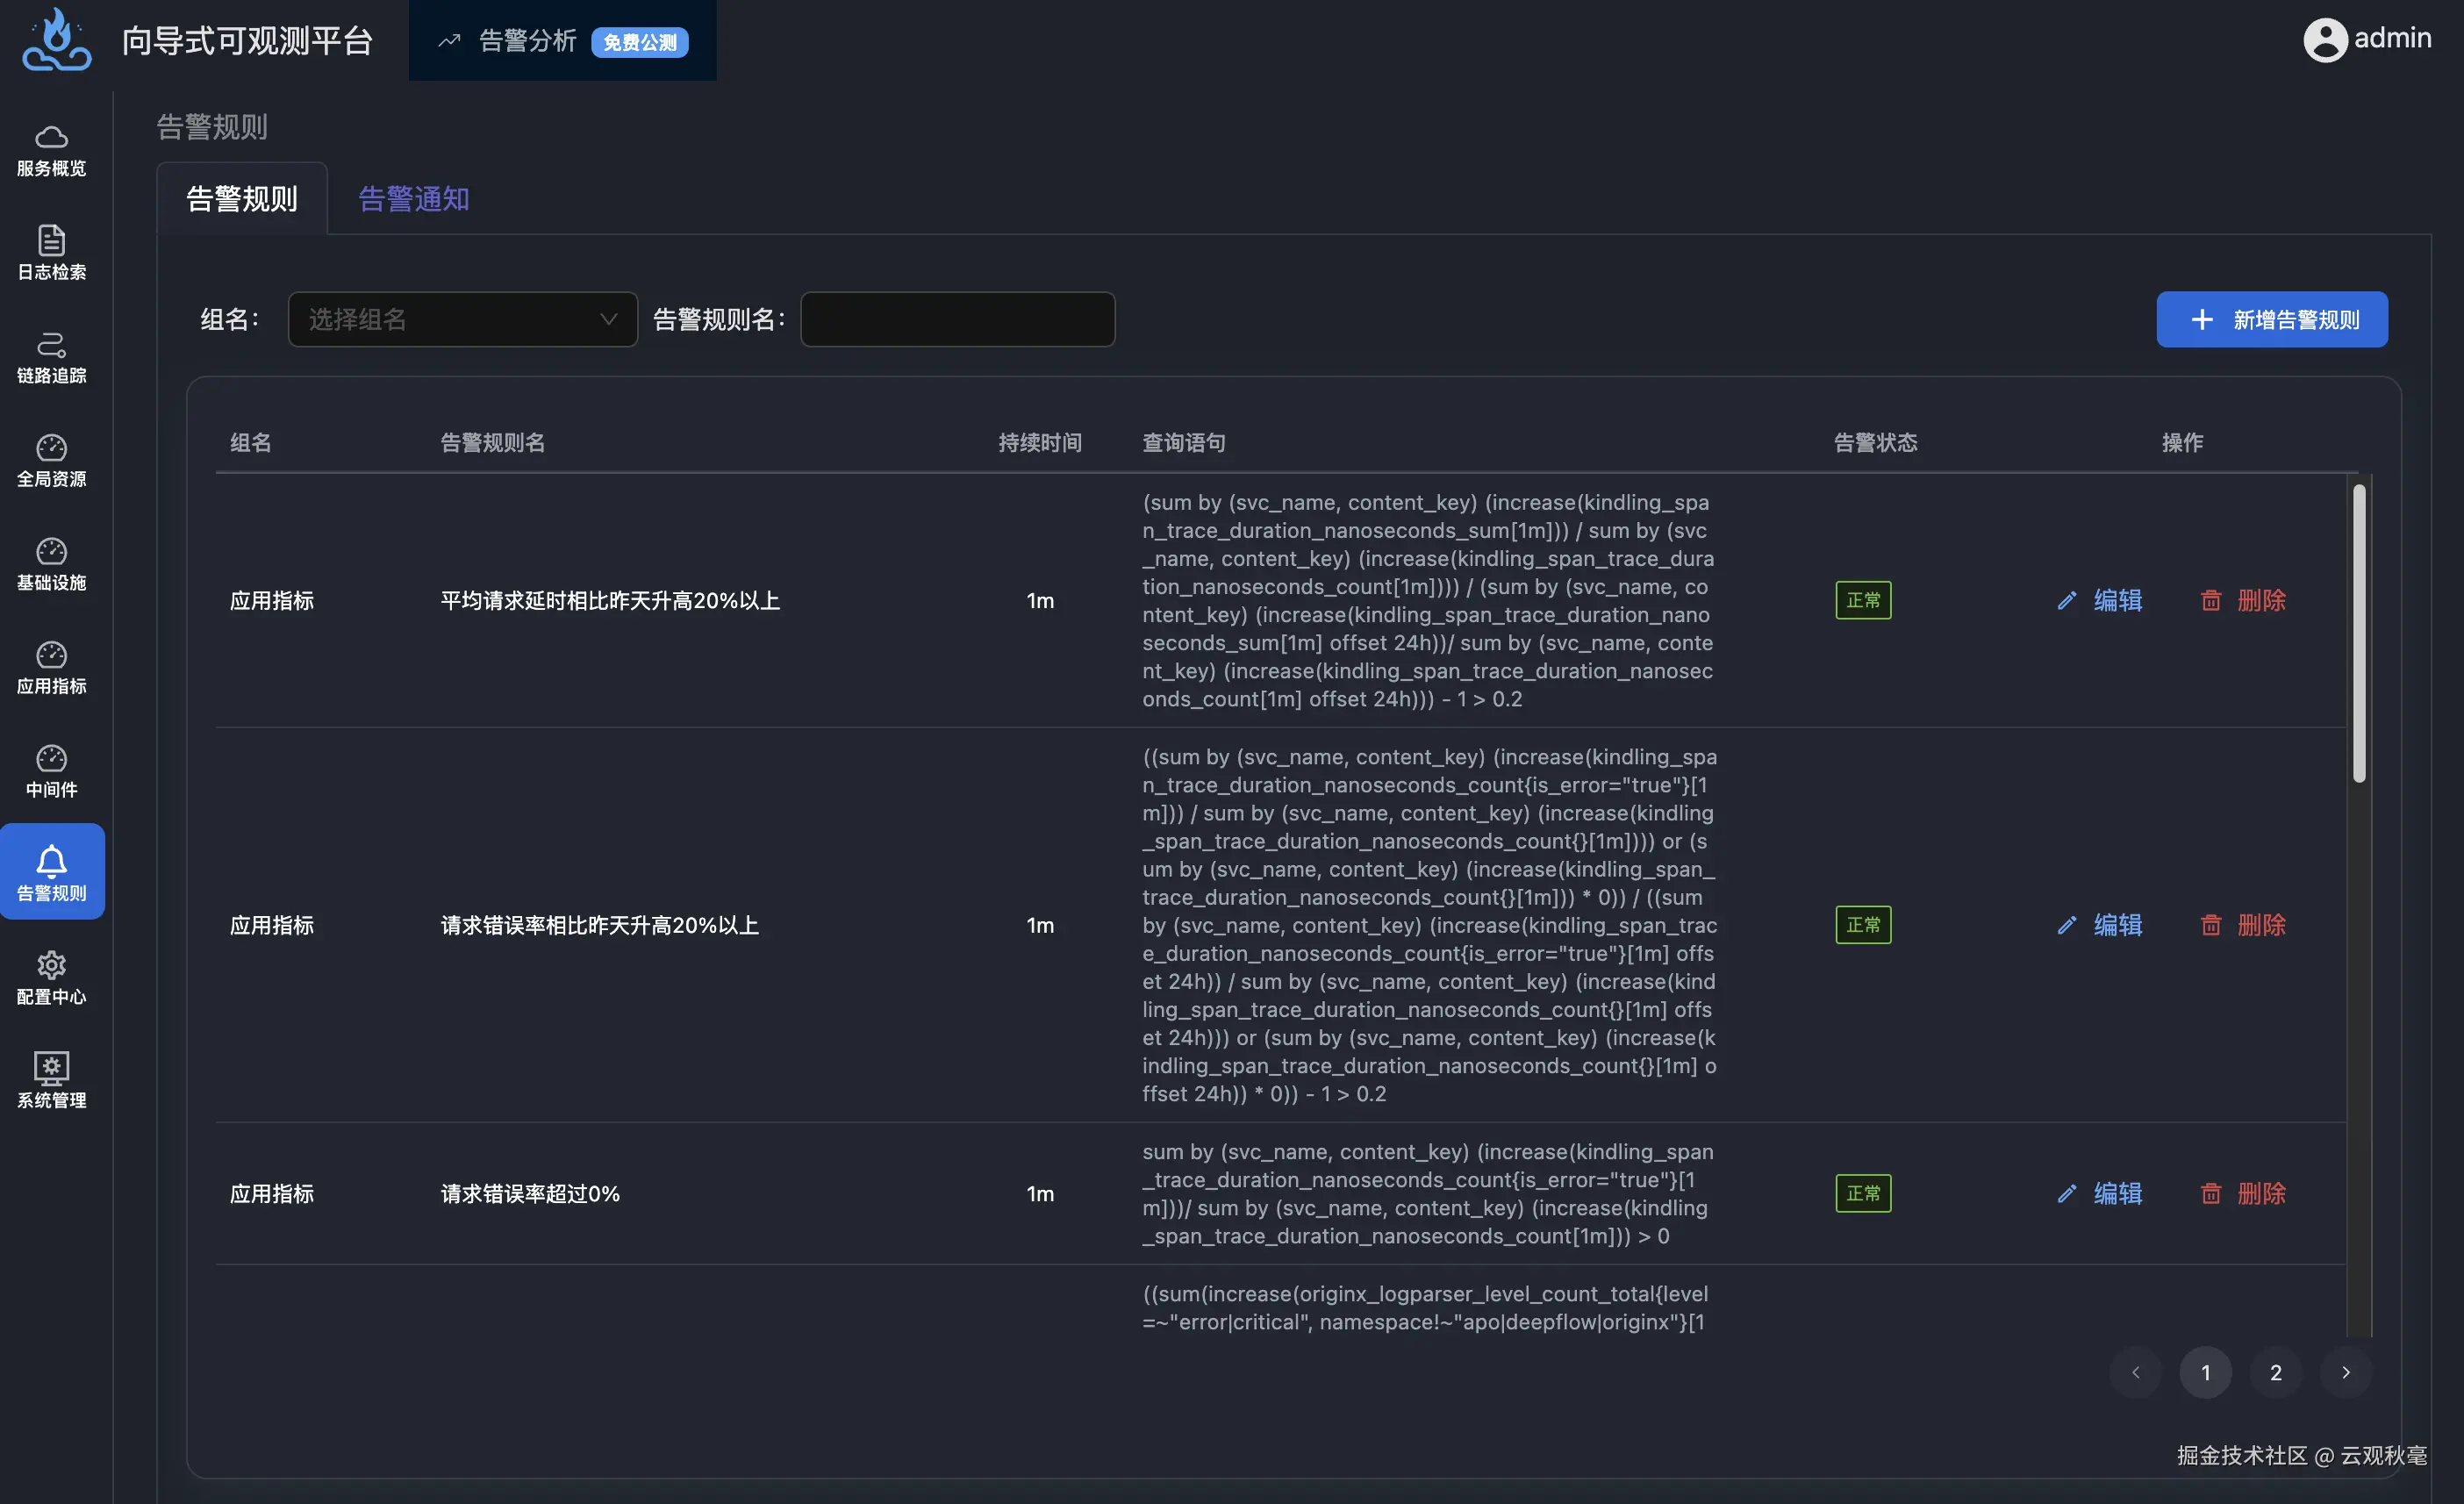
Task: Click the rules table vertical scrollbar
Action: (2358, 632)
